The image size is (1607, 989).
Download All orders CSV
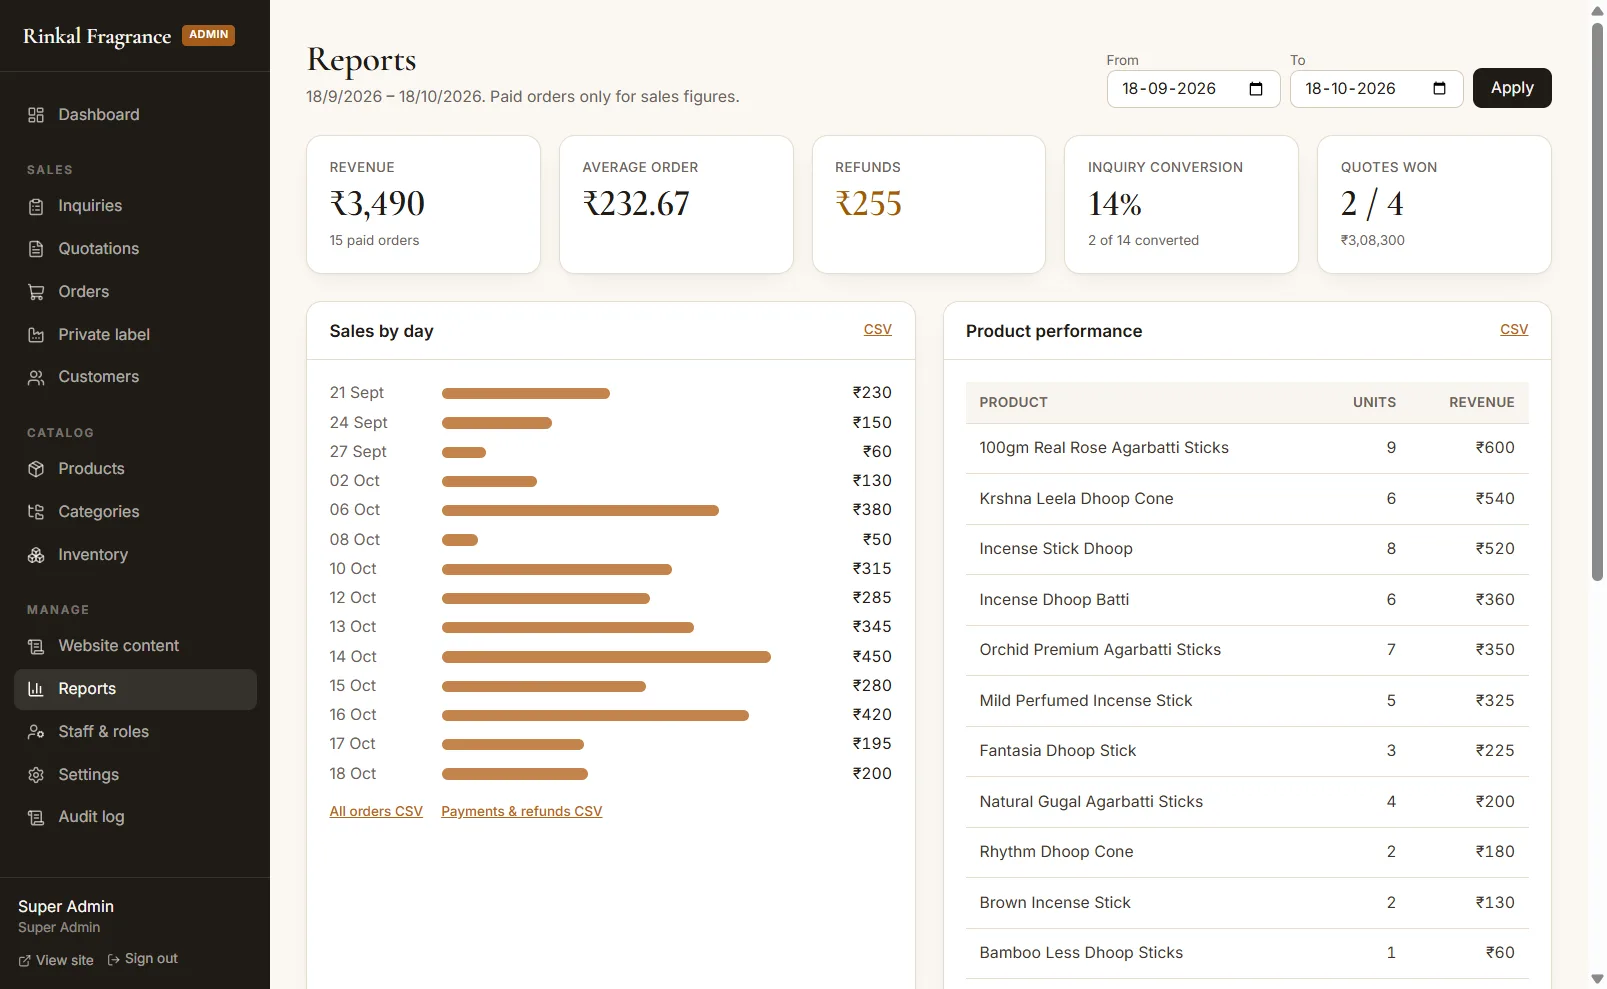coord(376,811)
